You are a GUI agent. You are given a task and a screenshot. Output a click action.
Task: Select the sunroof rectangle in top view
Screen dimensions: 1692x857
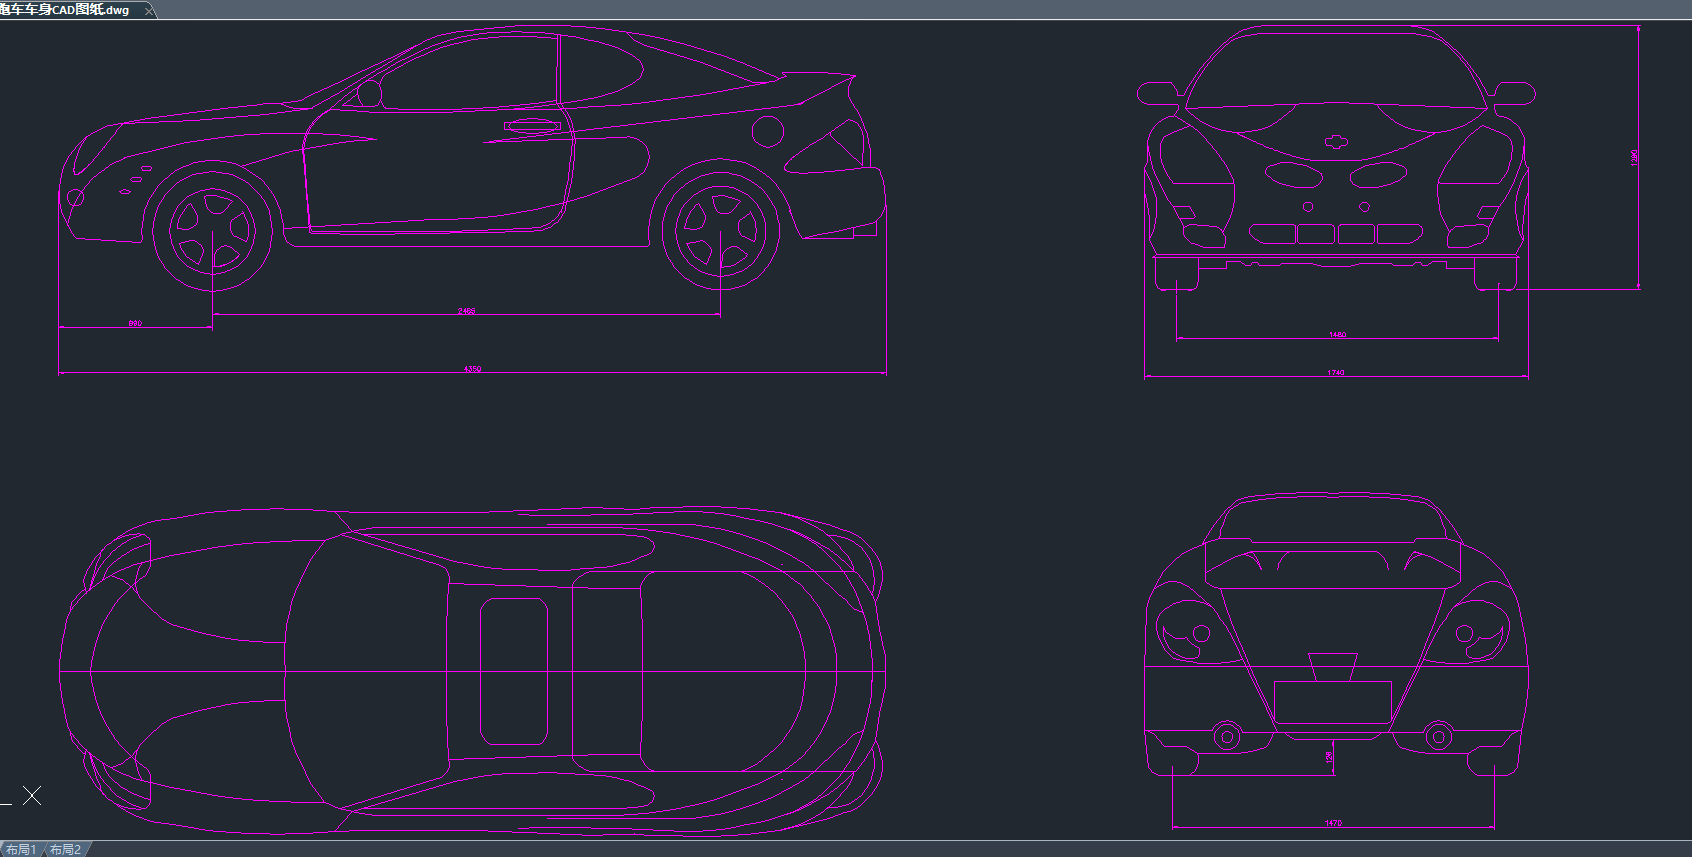pos(514,671)
